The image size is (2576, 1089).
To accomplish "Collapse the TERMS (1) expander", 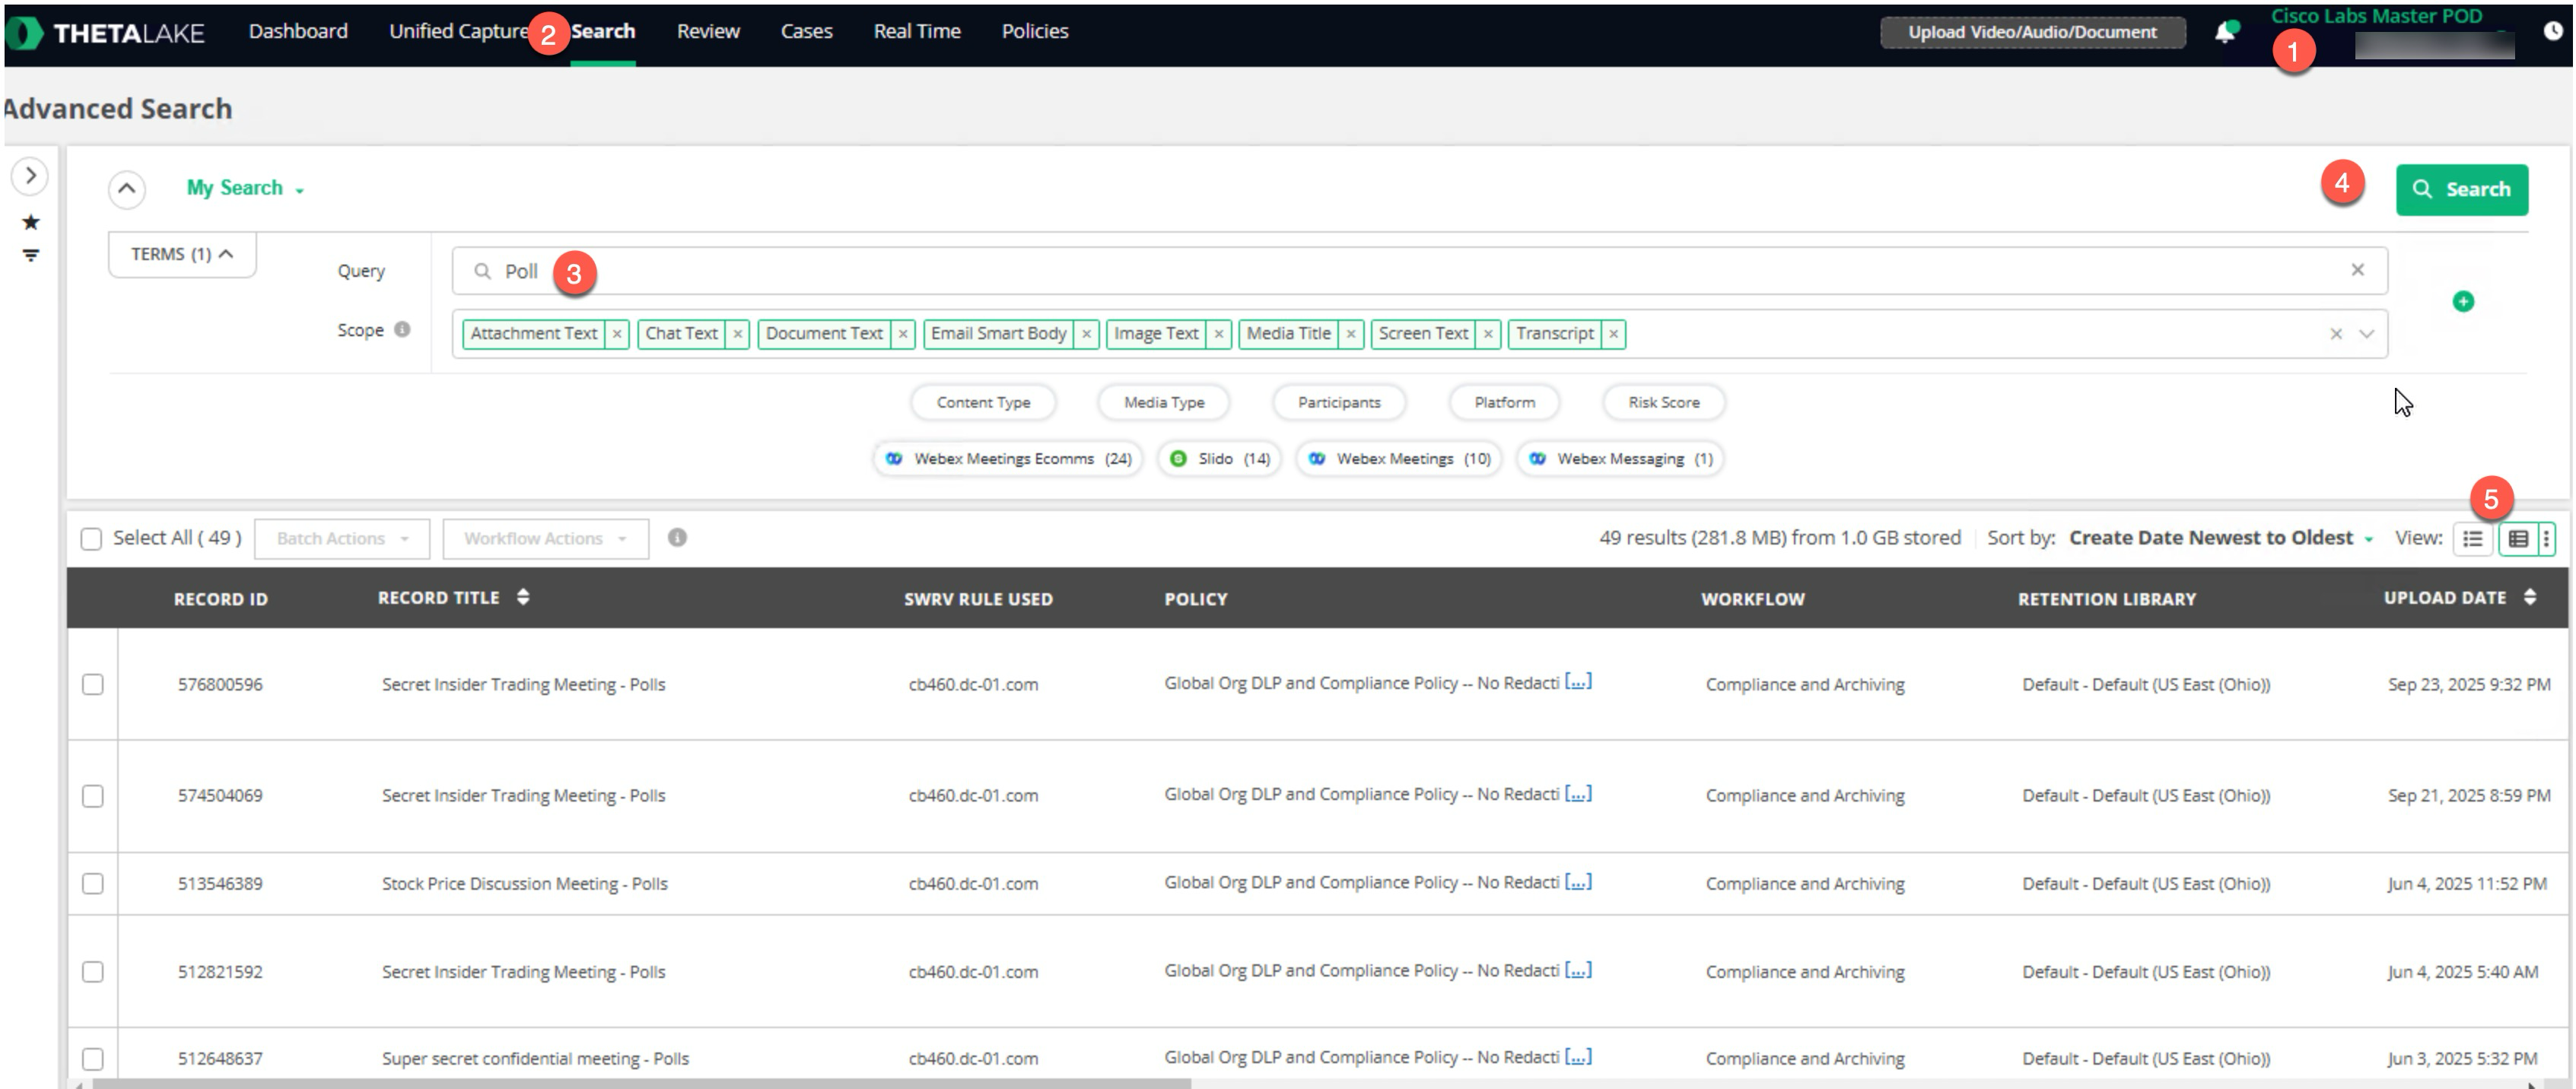I will click(182, 254).
